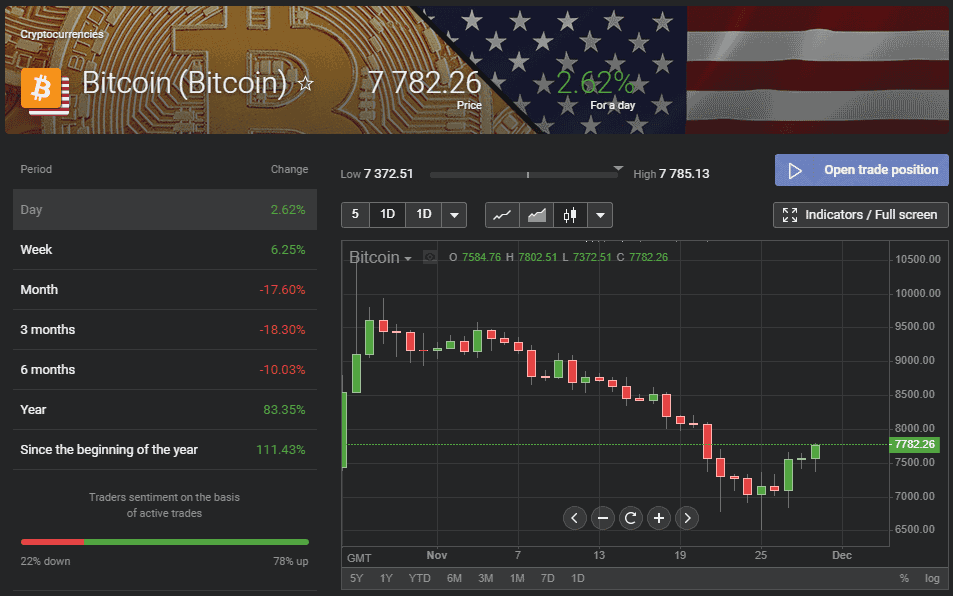Add Bitcoin to favorites with the star
The width and height of the screenshot is (953, 596).
tap(306, 84)
